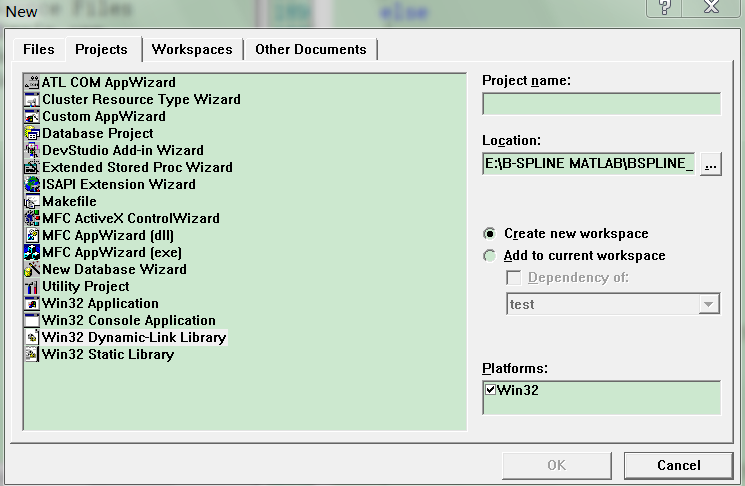The image size is (745, 486).
Task: Click the Database Project icon
Action: pos(32,133)
